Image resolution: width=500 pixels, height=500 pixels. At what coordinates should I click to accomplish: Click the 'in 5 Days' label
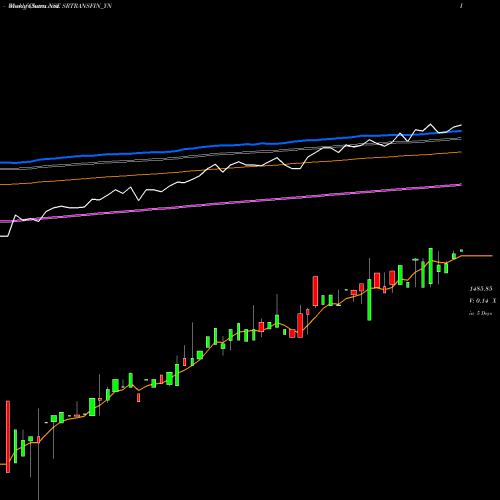(x=480, y=313)
